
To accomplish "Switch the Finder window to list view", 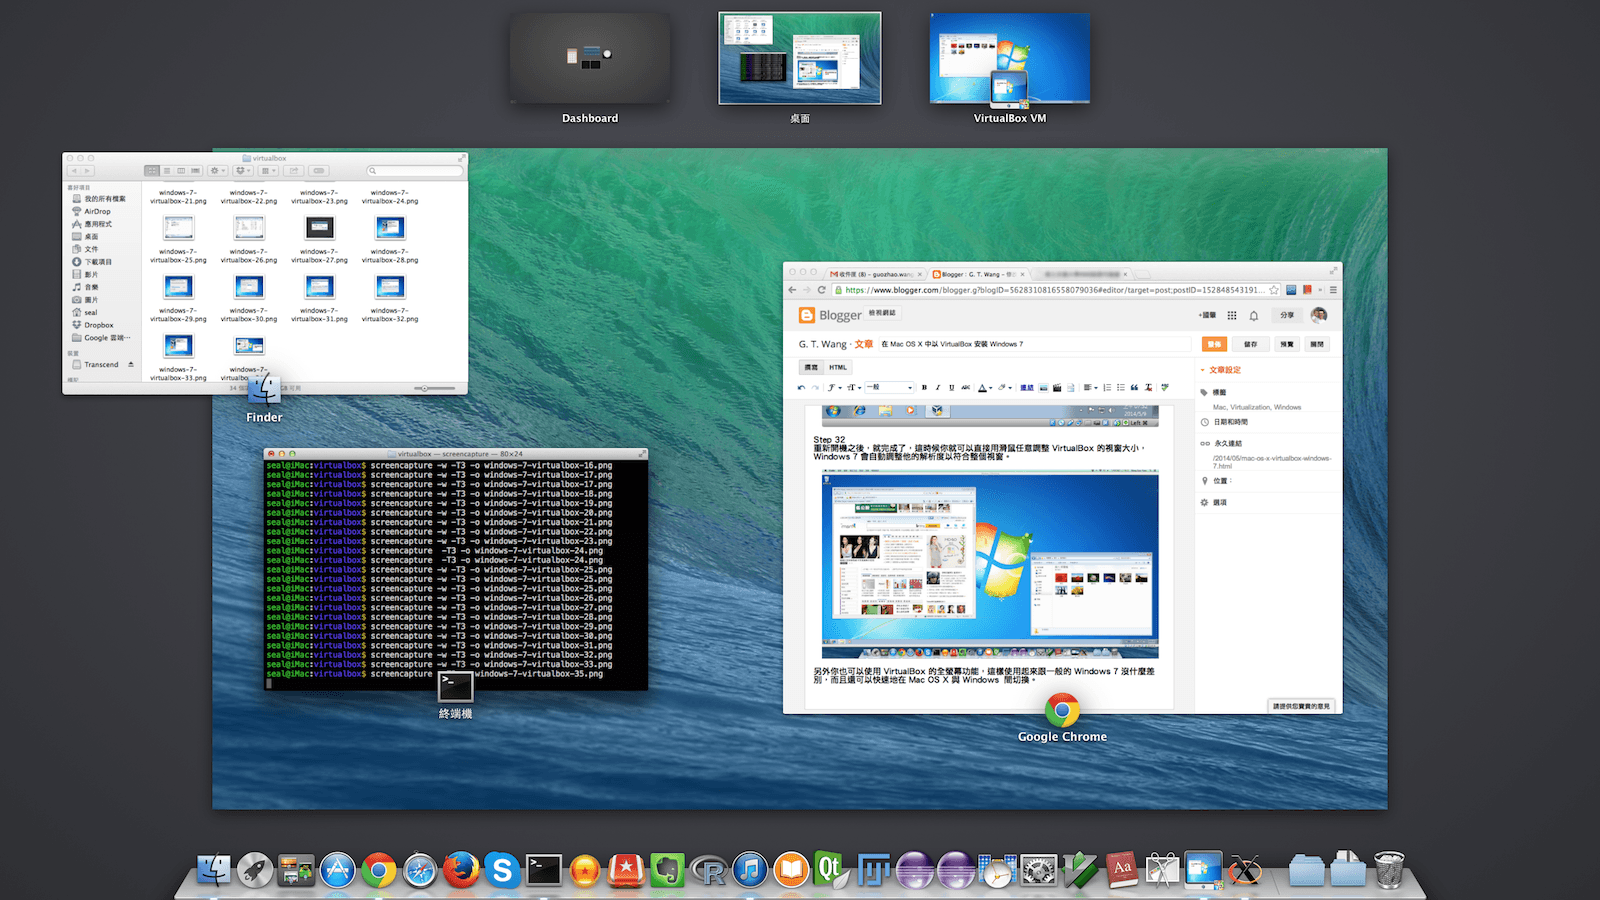I will 167,170.
